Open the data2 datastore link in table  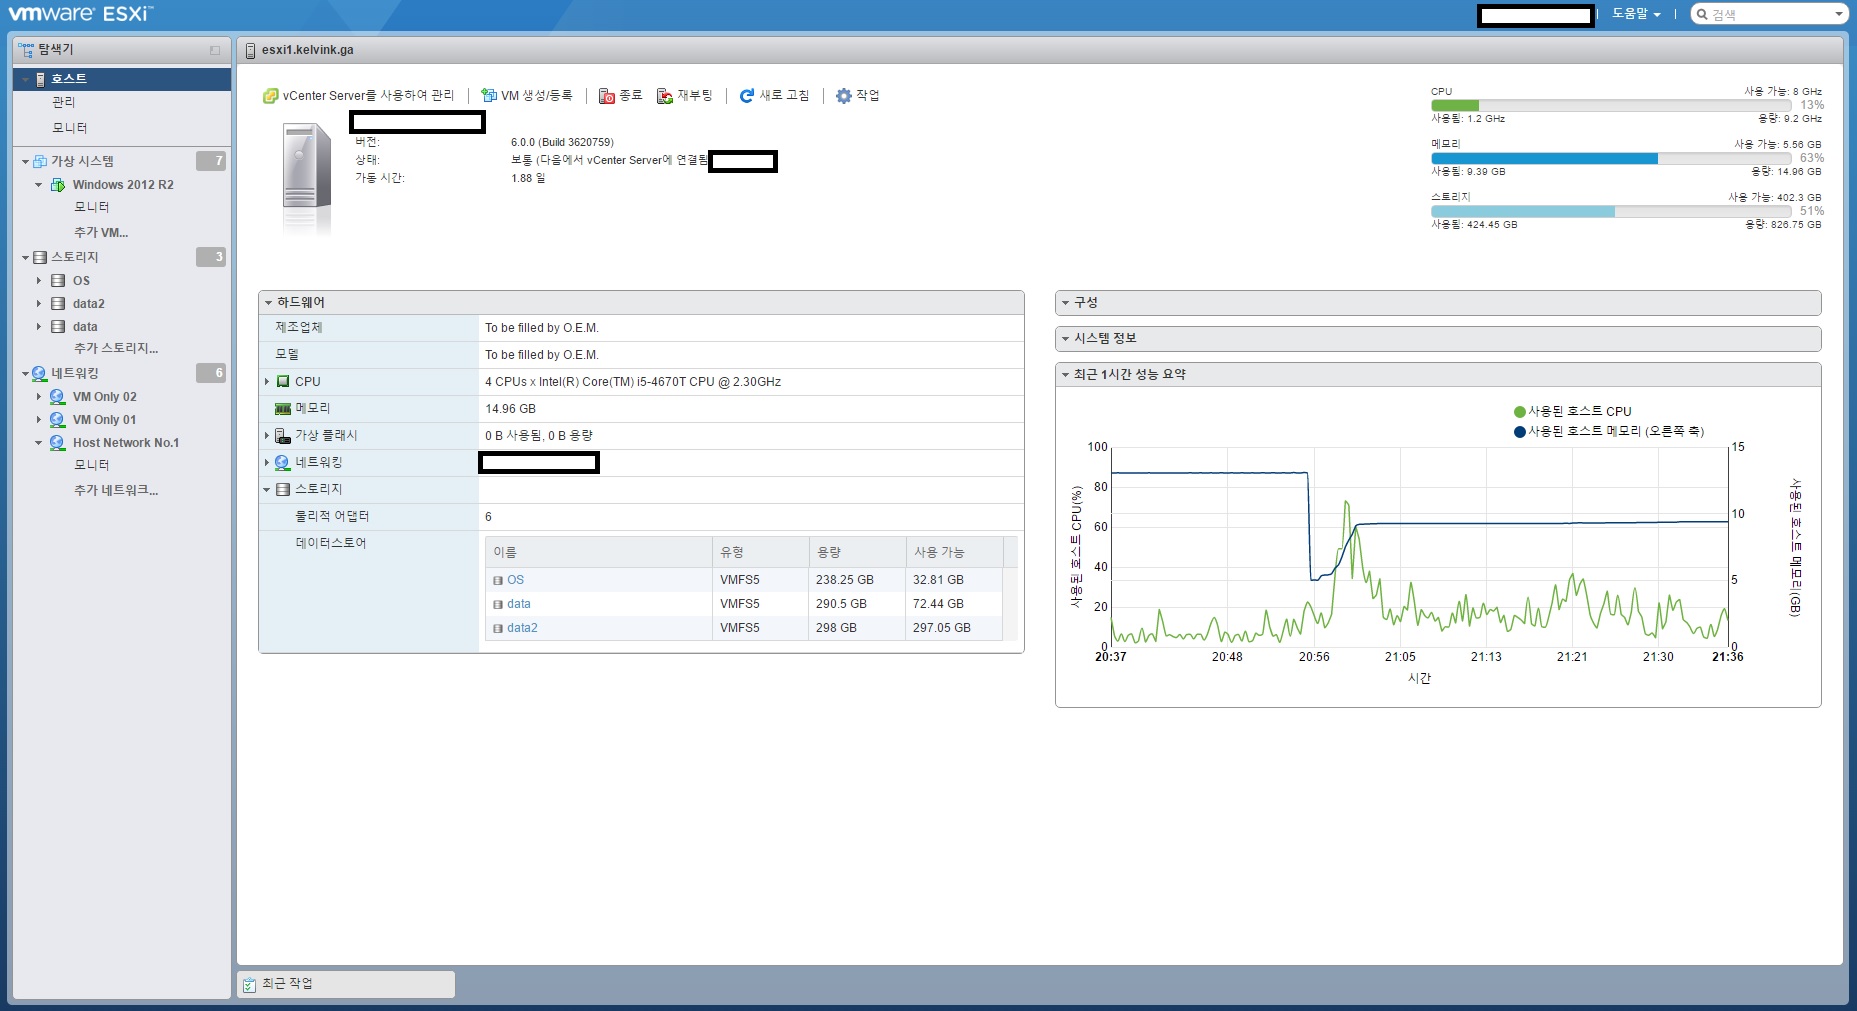[522, 628]
